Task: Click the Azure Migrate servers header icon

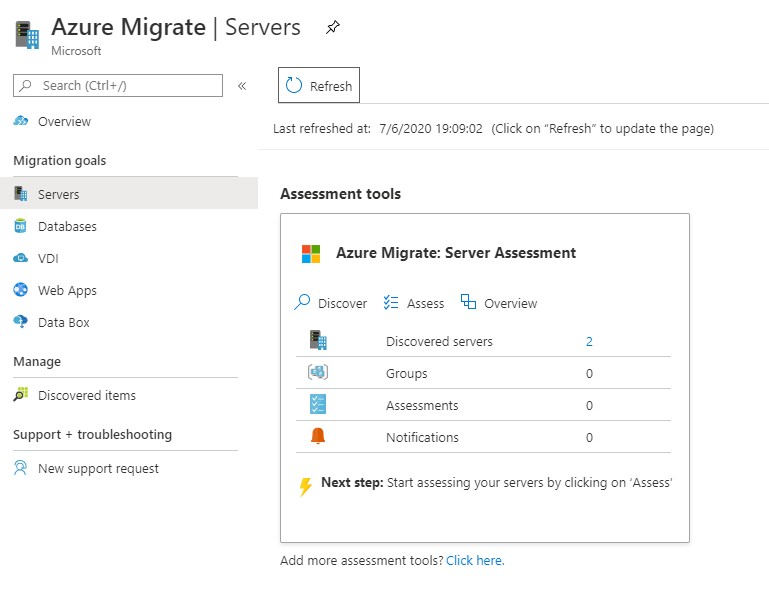Action: tap(27, 34)
